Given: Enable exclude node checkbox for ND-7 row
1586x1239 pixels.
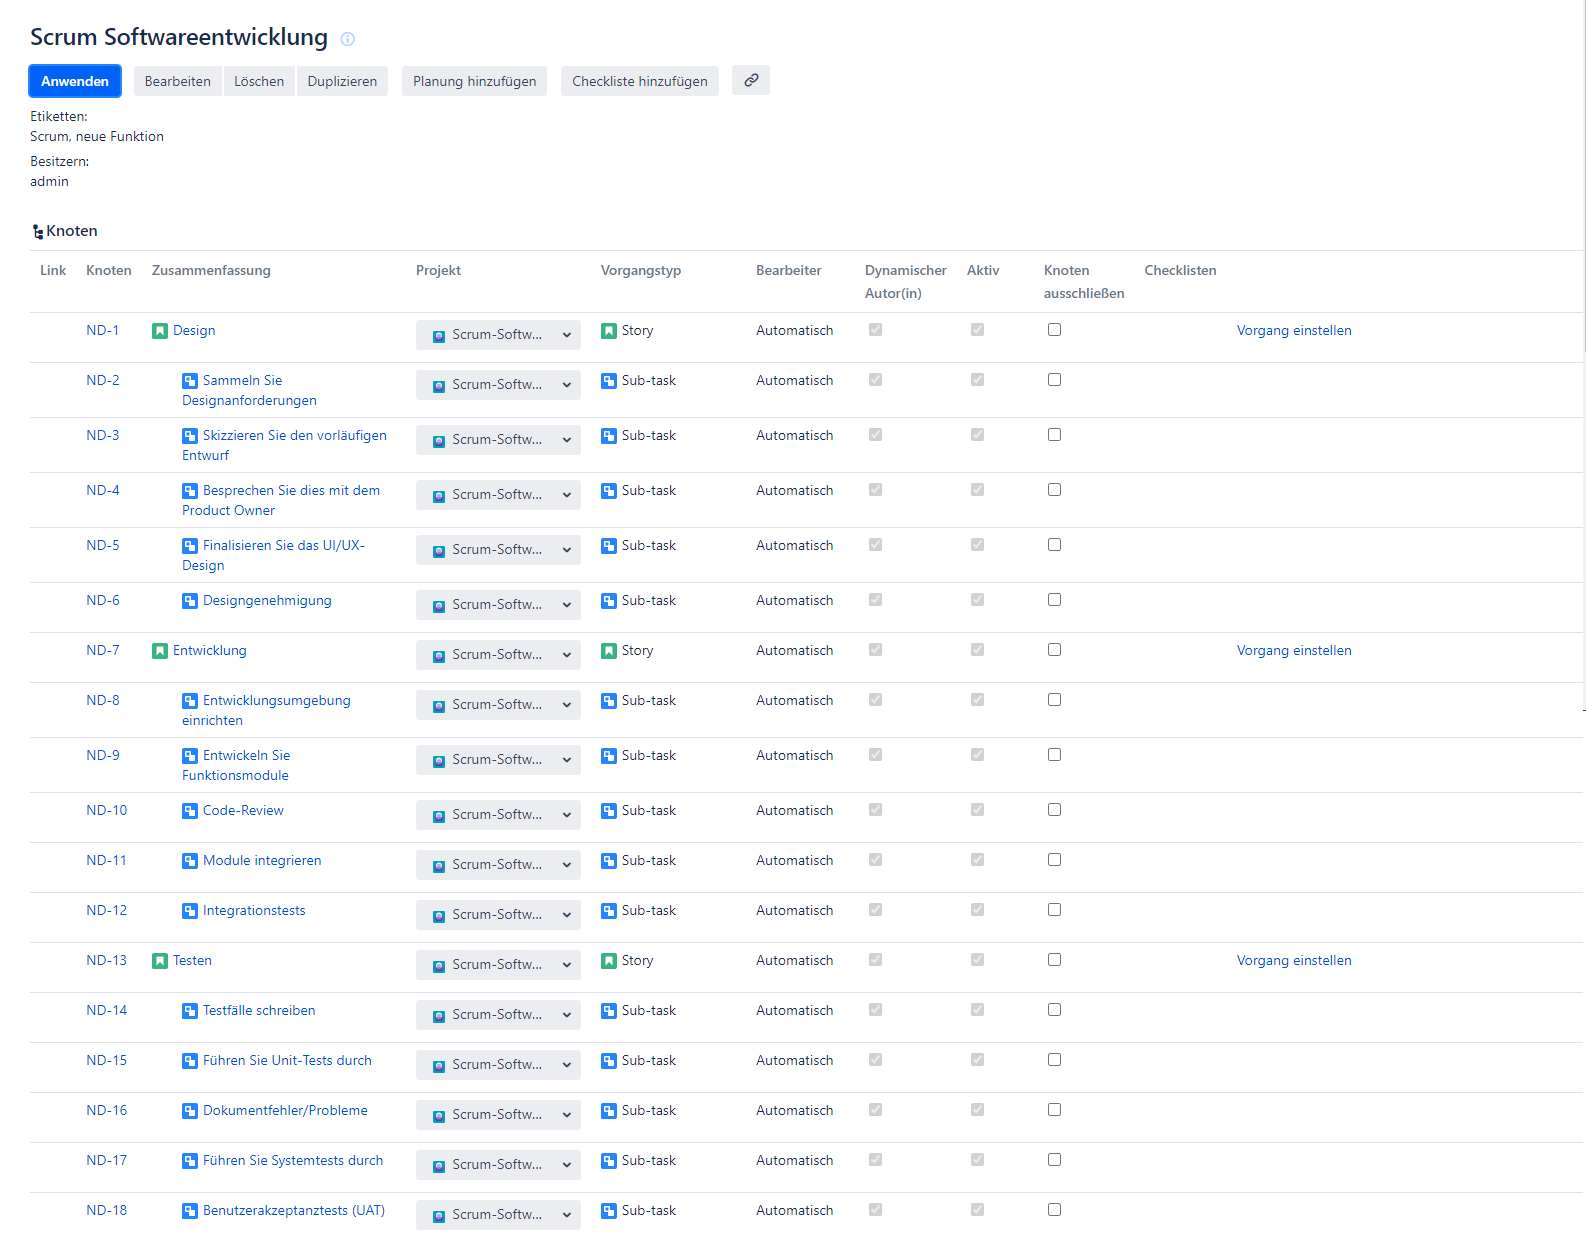Looking at the screenshot, I should click(1054, 650).
